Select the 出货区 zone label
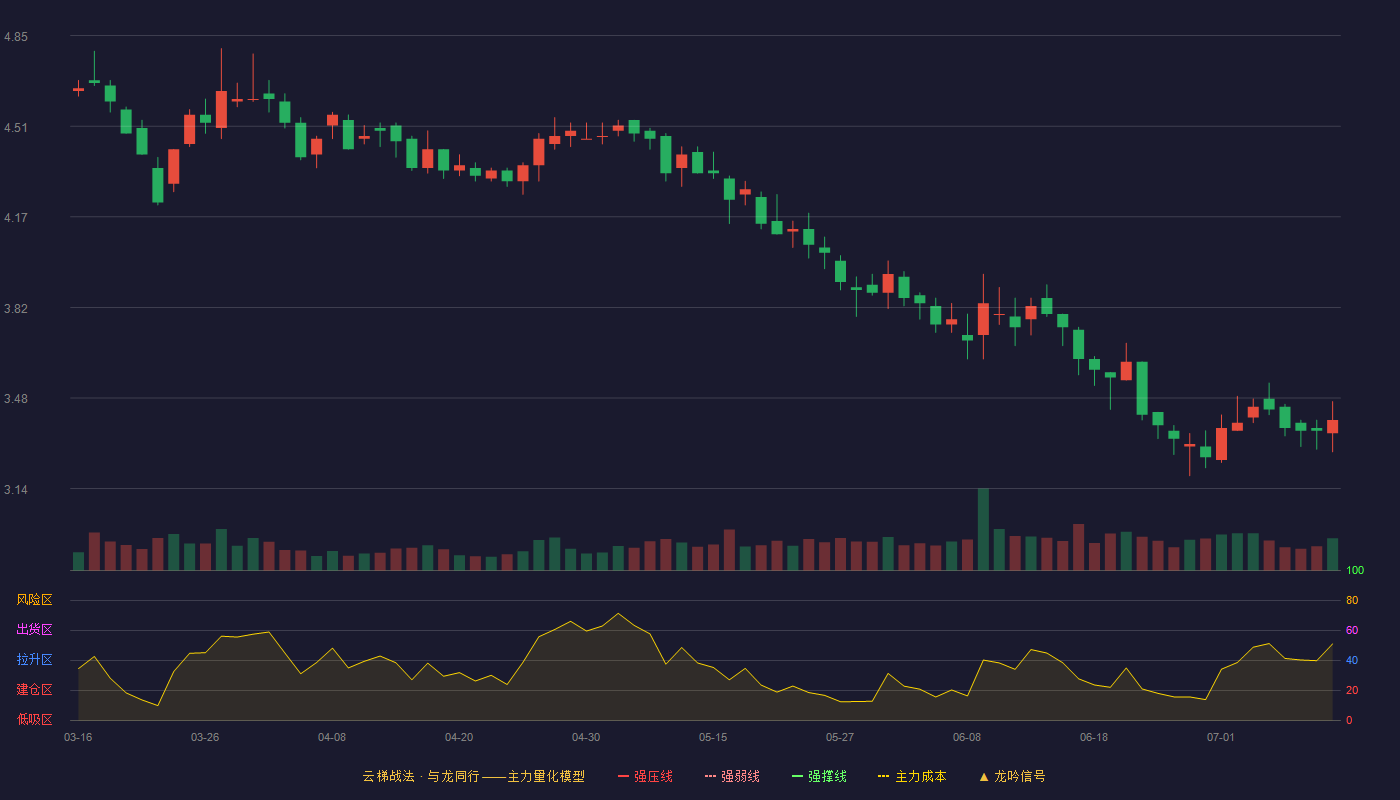The width and height of the screenshot is (1400, 800). [35, 630]
